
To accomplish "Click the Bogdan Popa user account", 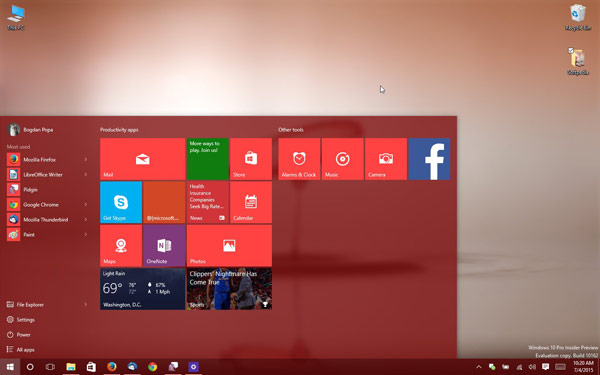I will (x=31, y=130).
